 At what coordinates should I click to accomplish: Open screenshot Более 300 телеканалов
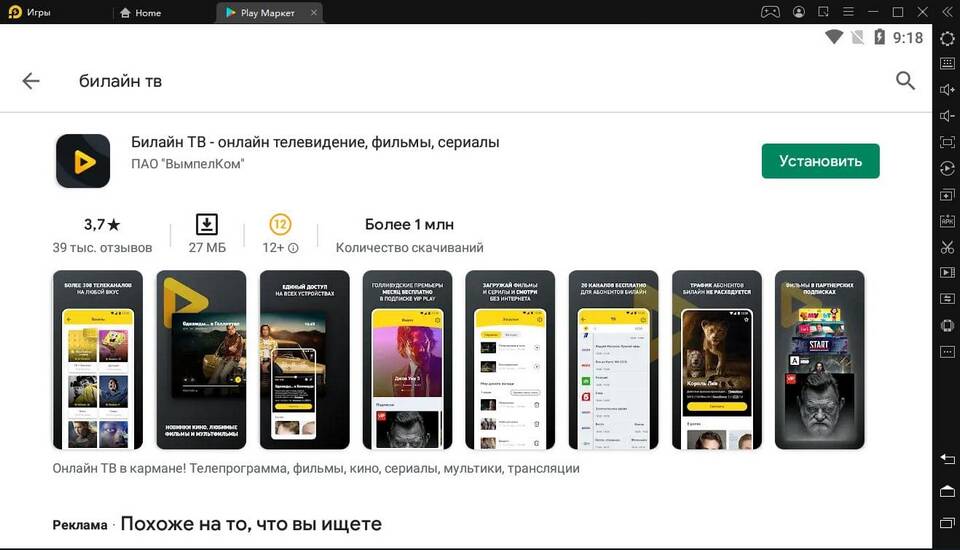tap(98, 360)
